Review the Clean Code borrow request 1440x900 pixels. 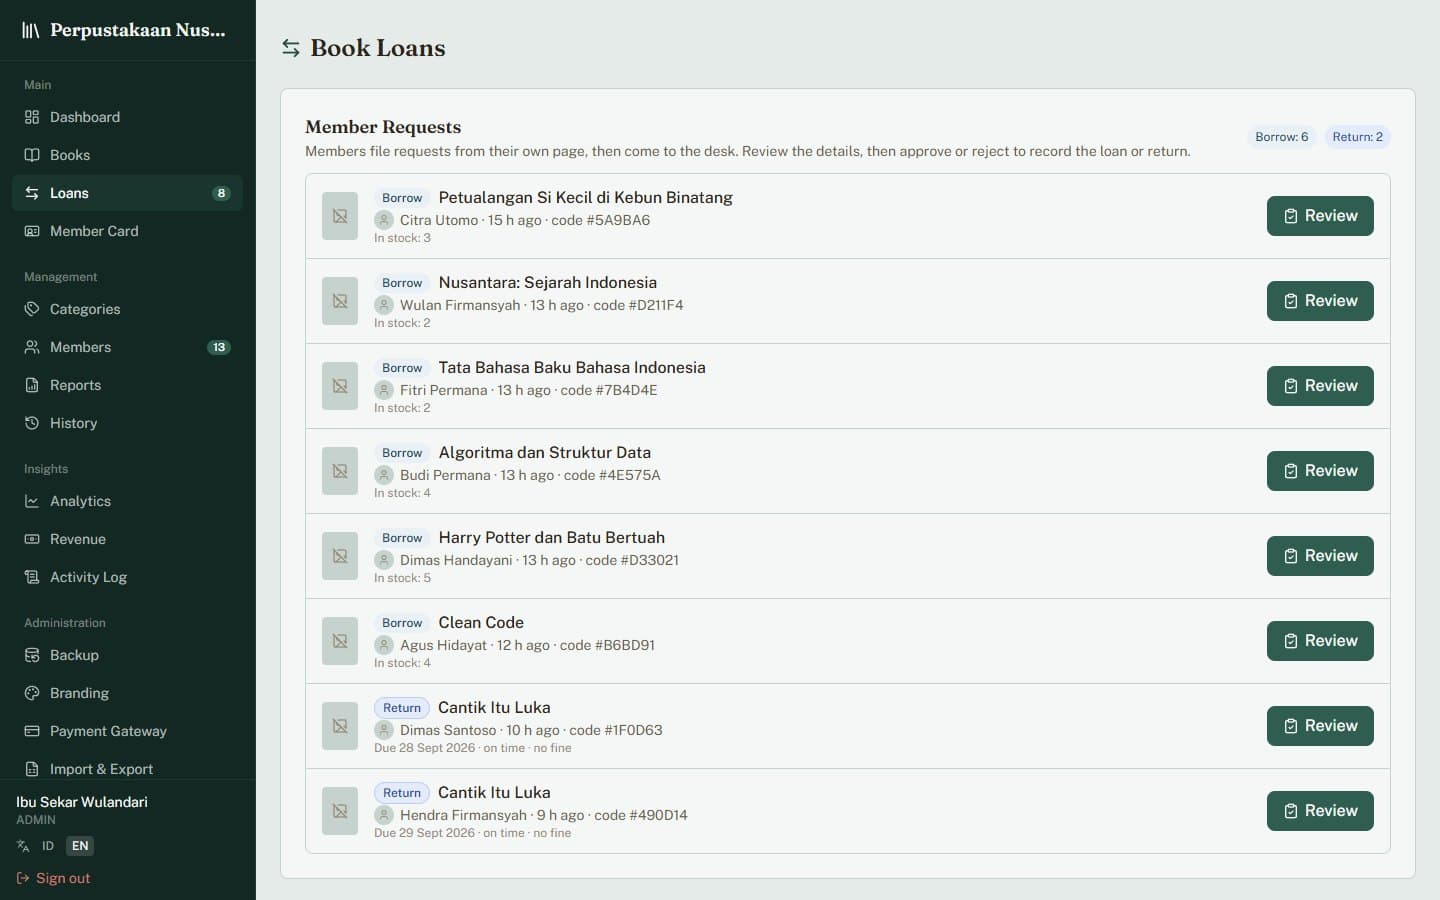pyautogui.click(x=1320, y=641)
